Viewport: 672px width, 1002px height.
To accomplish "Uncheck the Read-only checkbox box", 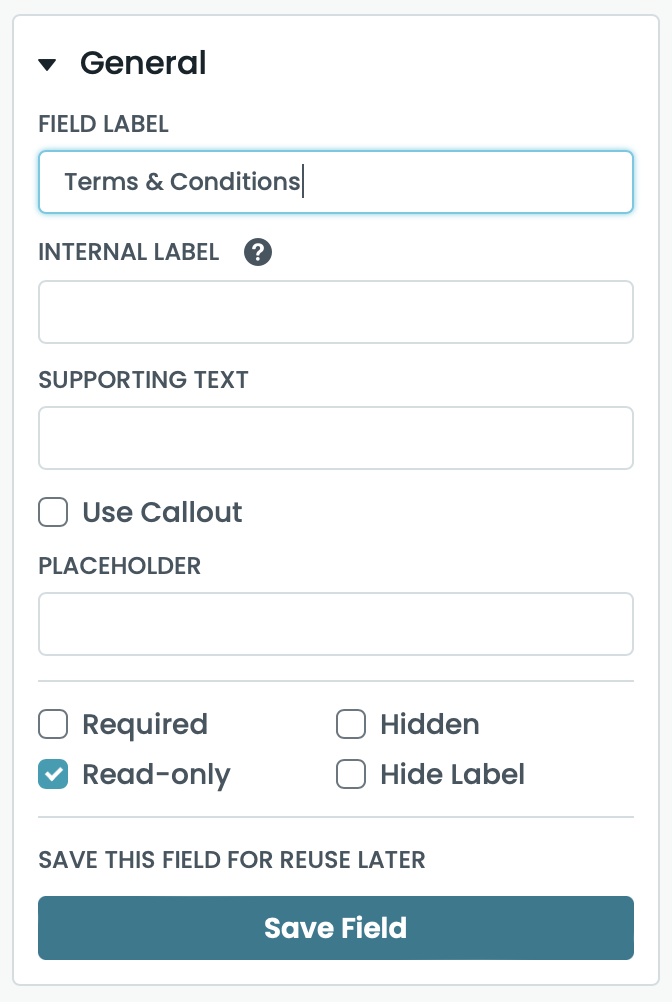I will point(53,774).
